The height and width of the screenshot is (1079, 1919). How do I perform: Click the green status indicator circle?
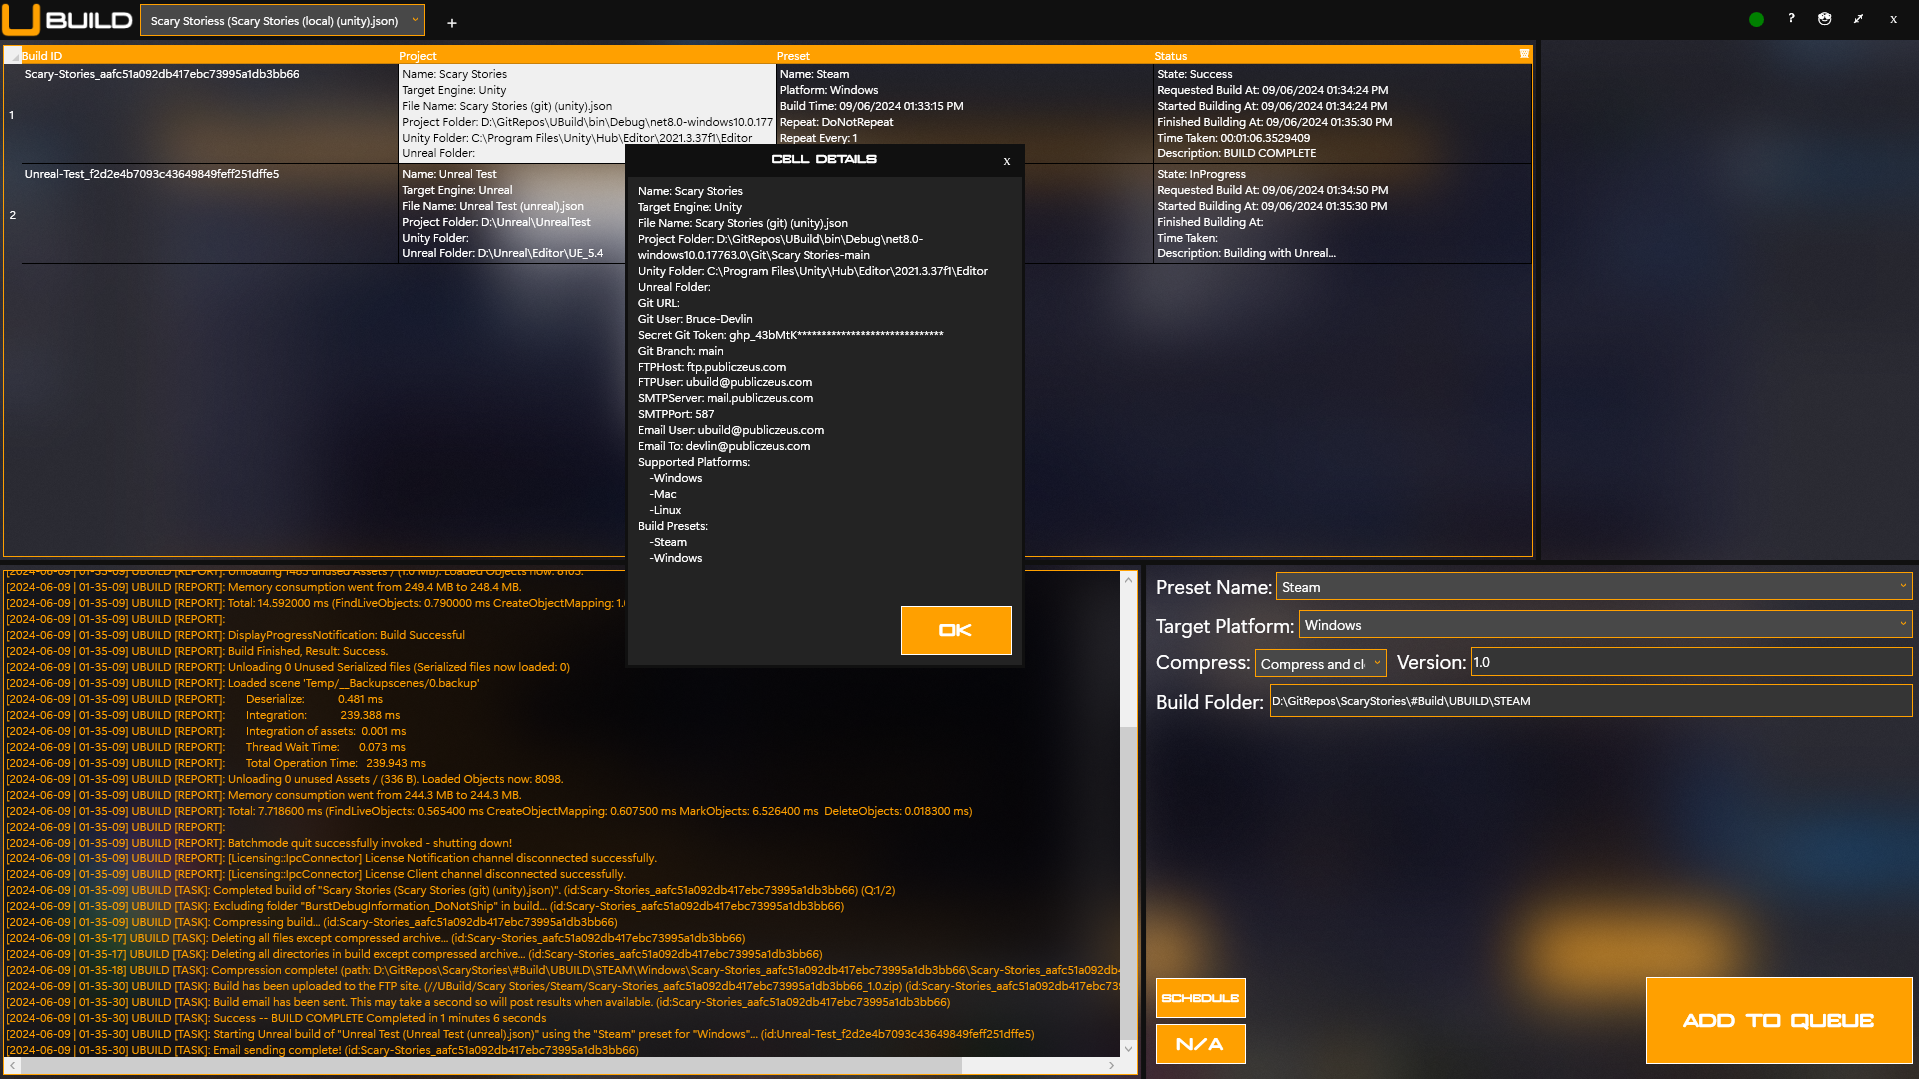pyautogui.click(x=1756, y=19)
